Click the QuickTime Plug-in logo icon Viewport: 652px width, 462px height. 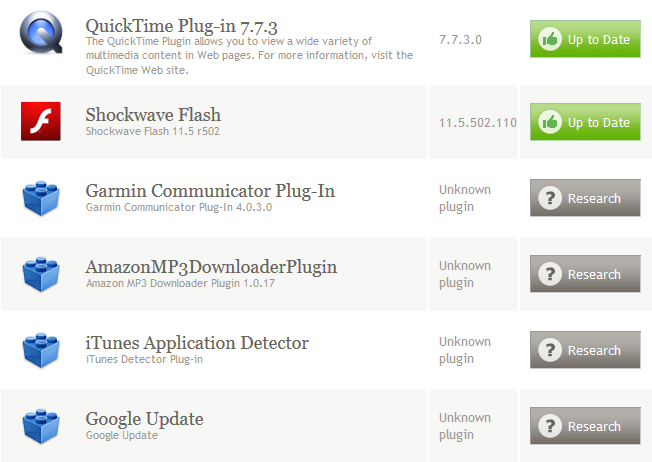(x=40, y=34)
